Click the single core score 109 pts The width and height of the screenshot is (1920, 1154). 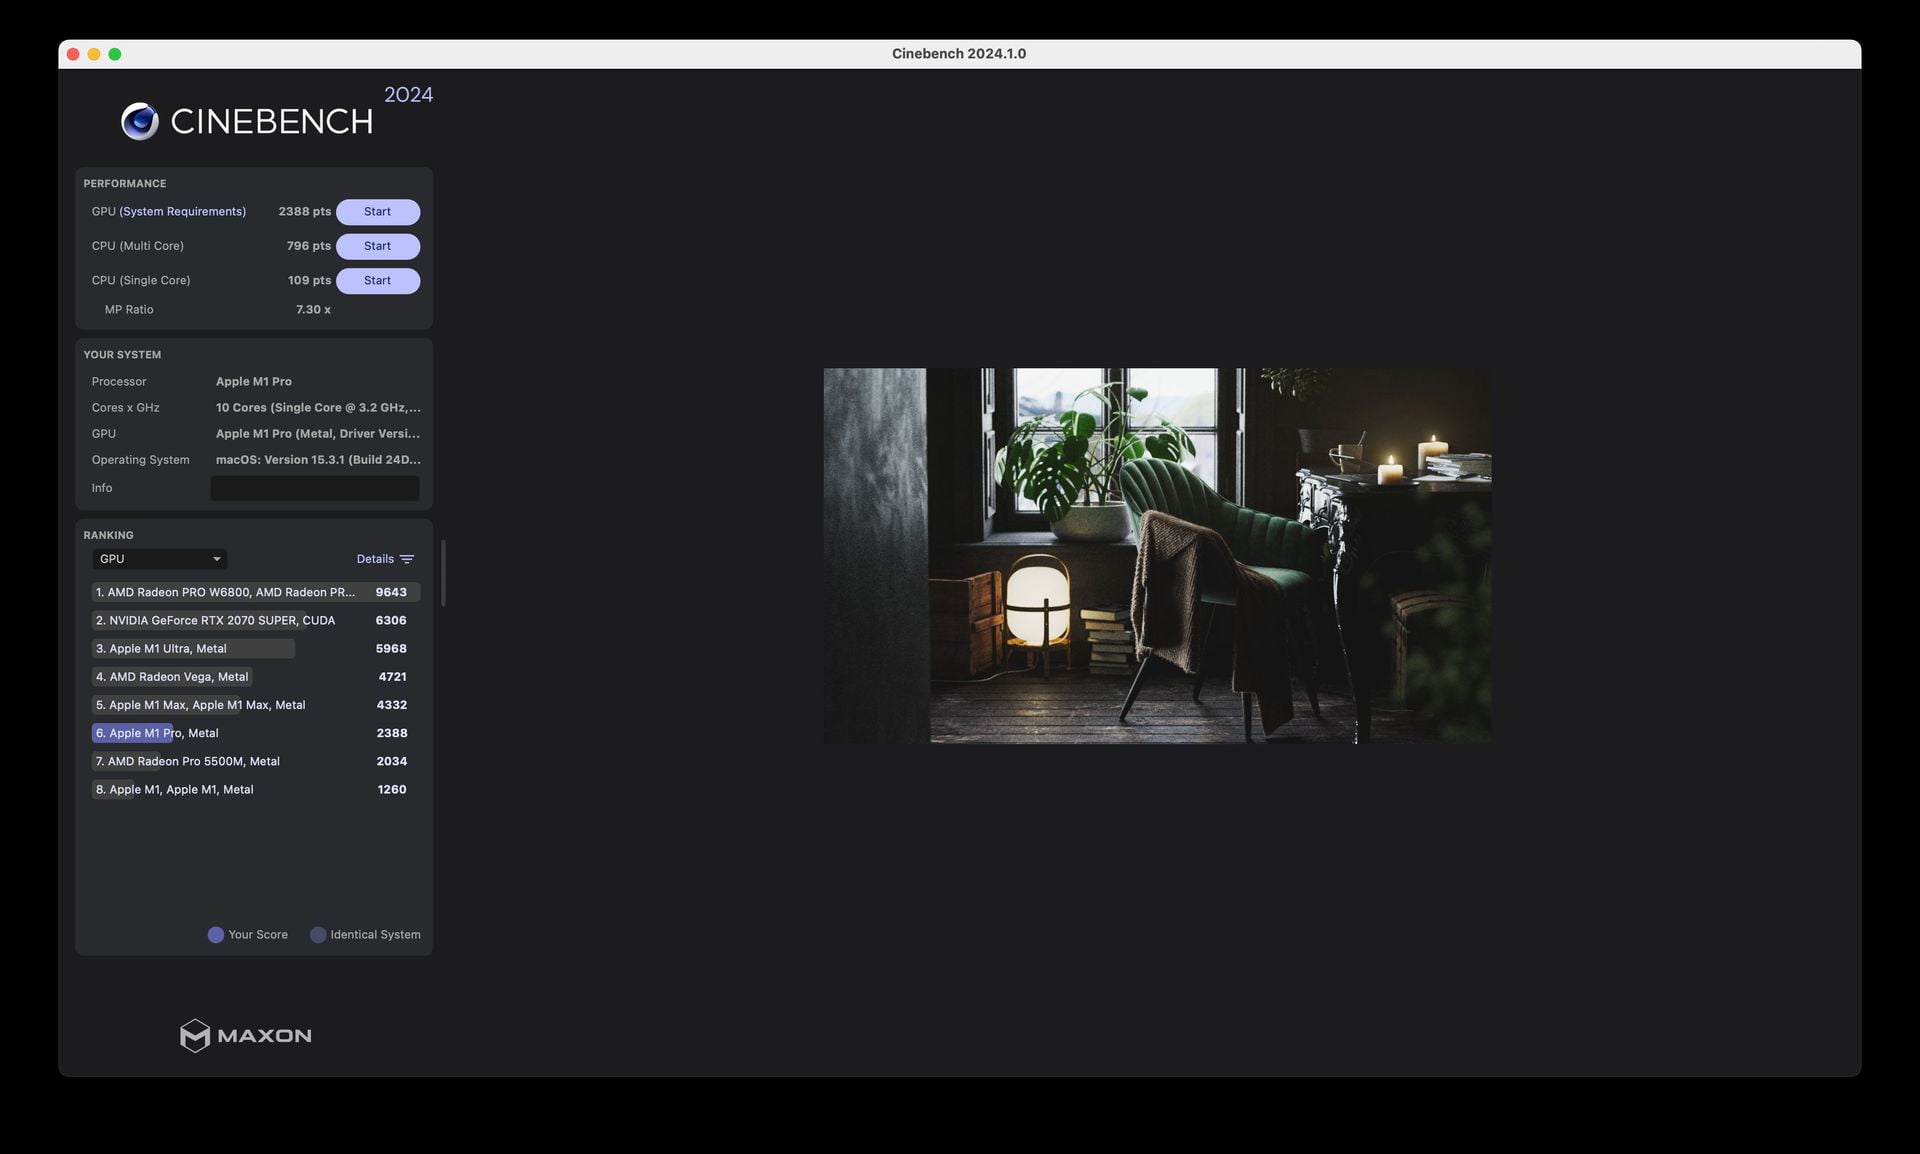(x=309, y=281)
